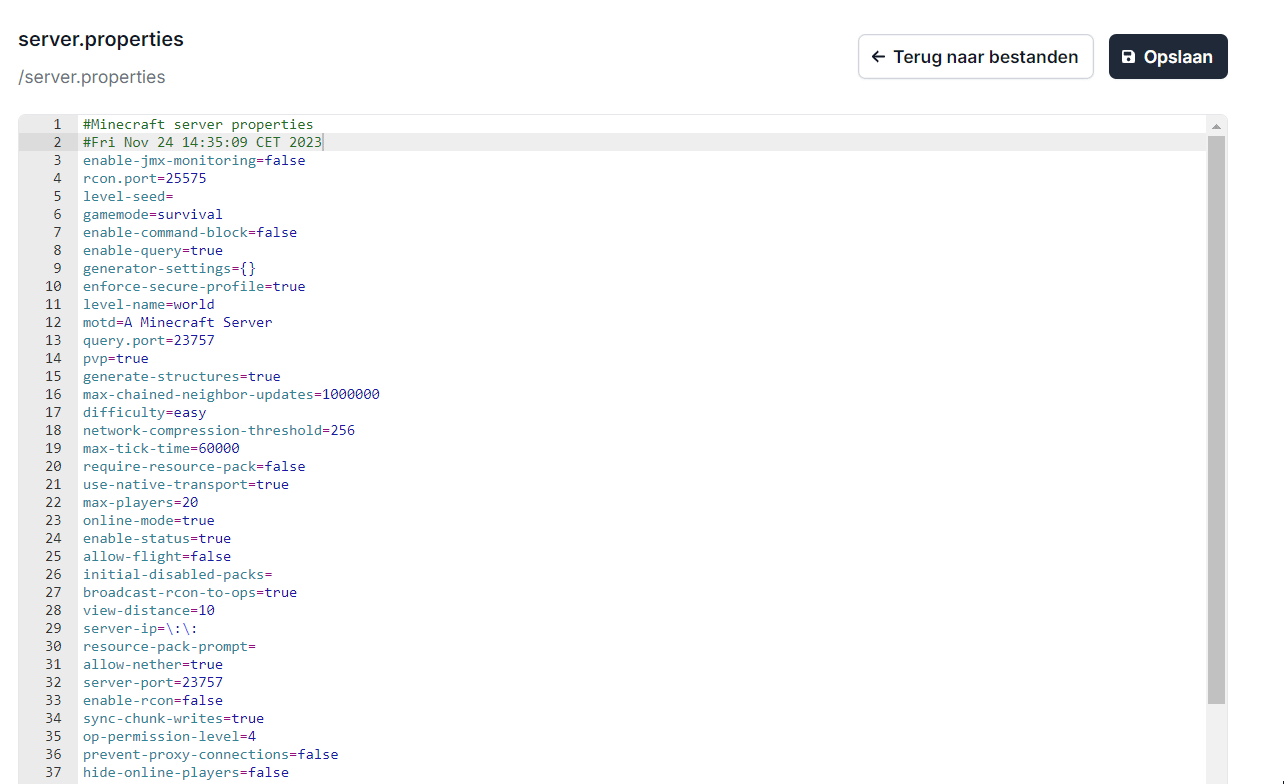1284x784 pixels.
Task: Click the online-mode=true line
Action: pyautogui.click(x=148, y=520)
